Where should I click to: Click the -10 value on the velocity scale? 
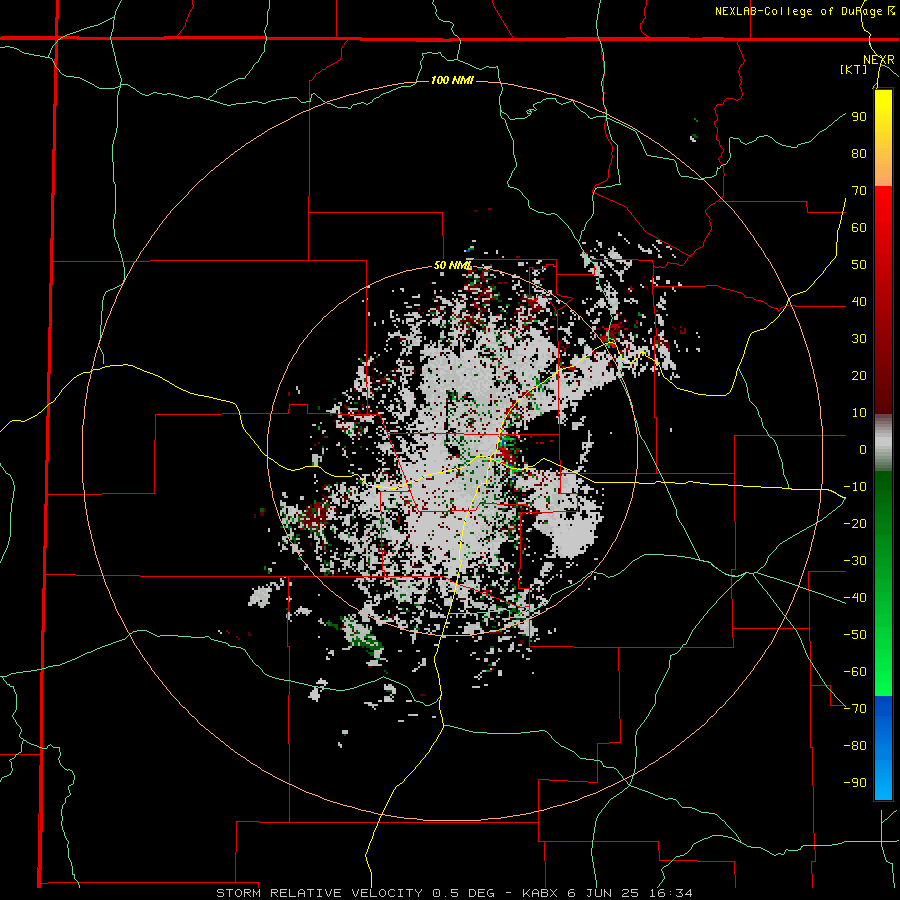click(855, 487)
